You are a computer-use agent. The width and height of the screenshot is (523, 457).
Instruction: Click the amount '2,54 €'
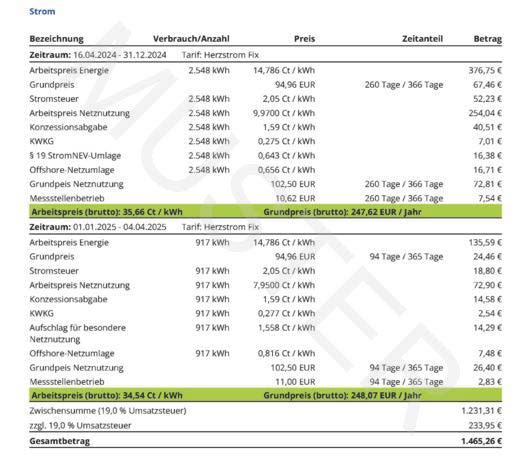[490, 314]
